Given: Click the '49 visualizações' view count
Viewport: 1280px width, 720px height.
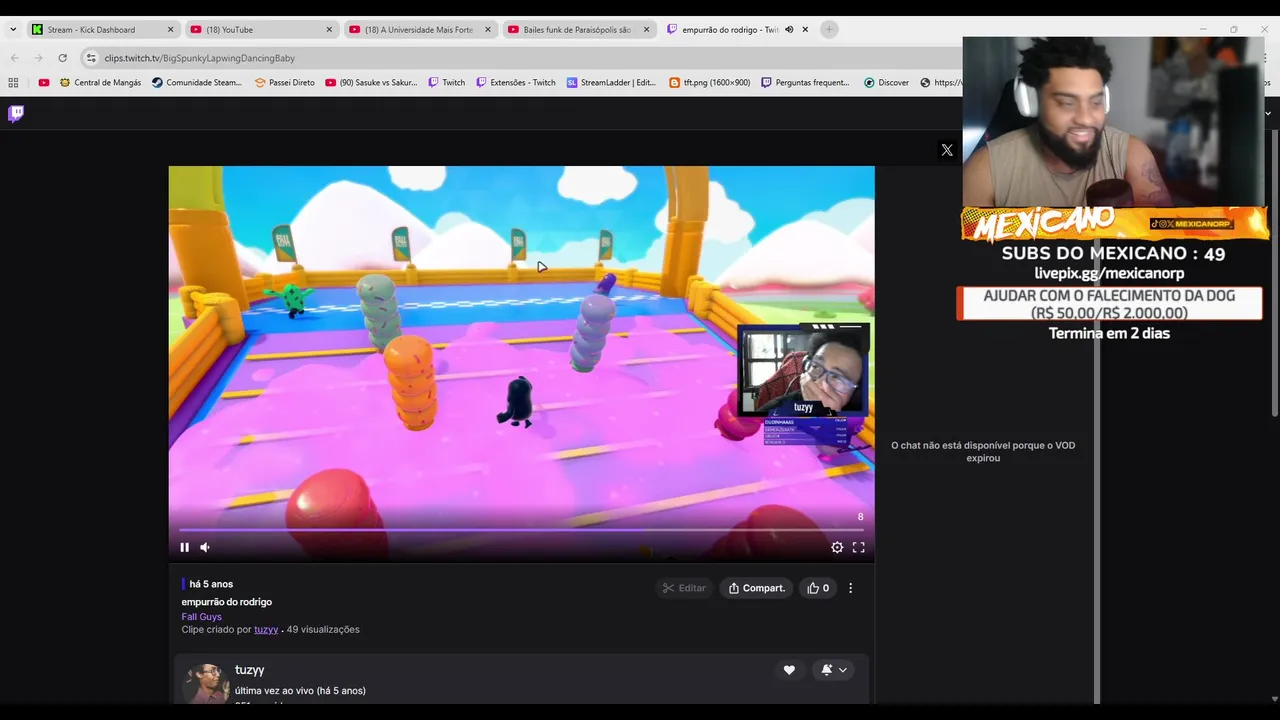Looking at the screenshot, I should [x=323, y=630].
